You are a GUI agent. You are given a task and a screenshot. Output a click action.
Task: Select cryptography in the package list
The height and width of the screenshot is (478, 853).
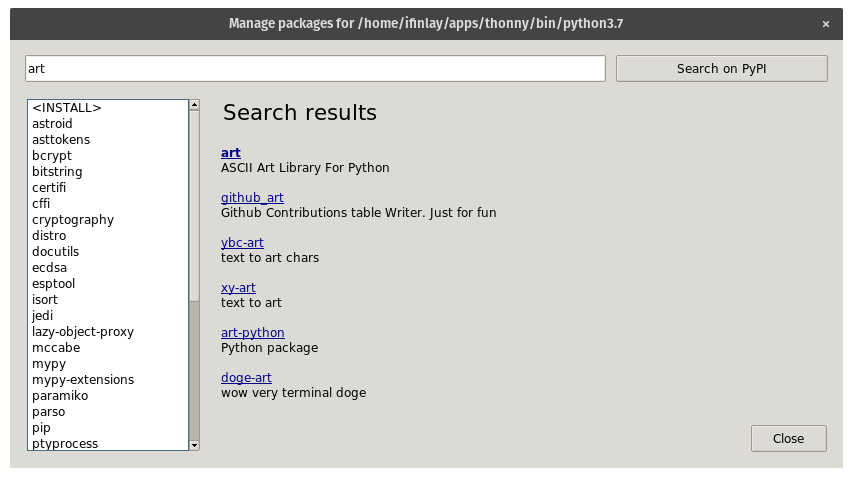click(x=108, y=220)
